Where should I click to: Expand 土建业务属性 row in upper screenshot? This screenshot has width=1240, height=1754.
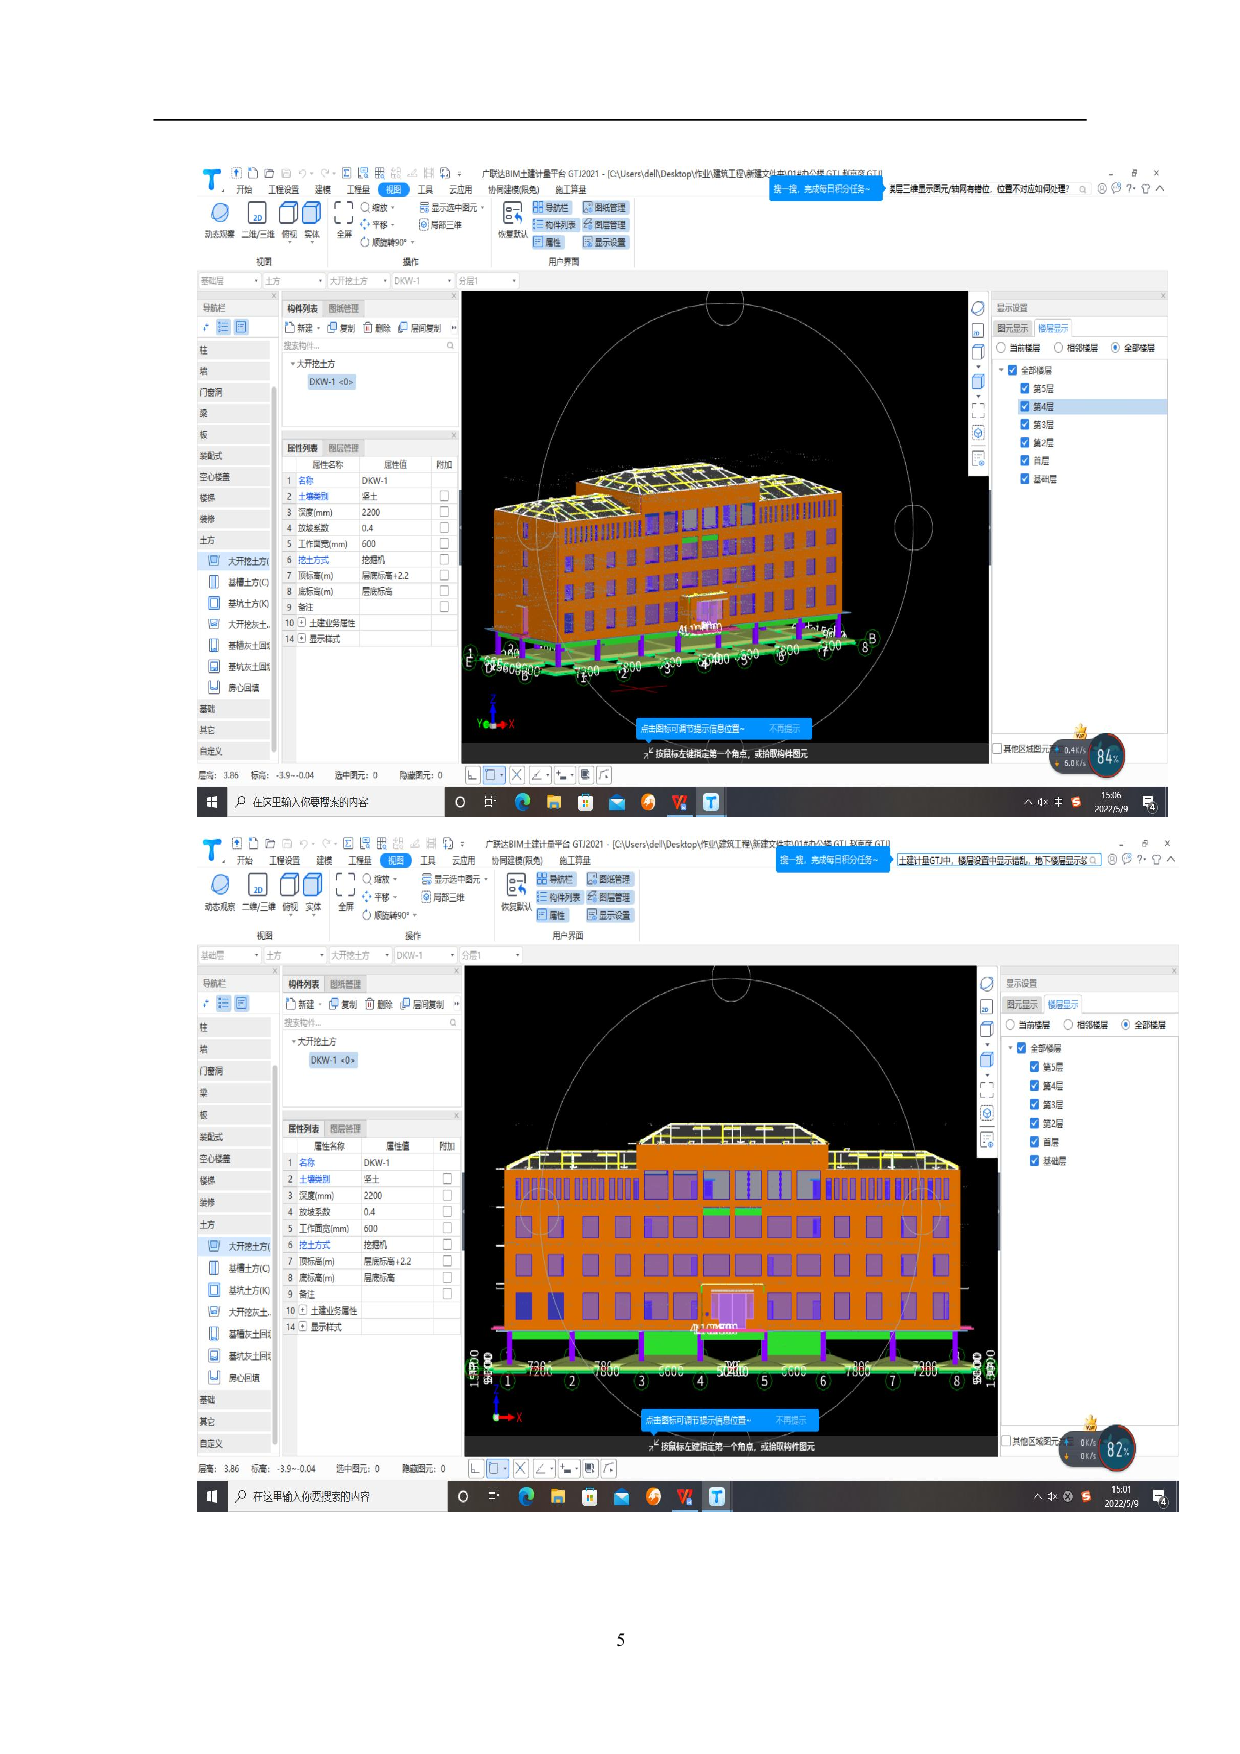tap(302, 623)
